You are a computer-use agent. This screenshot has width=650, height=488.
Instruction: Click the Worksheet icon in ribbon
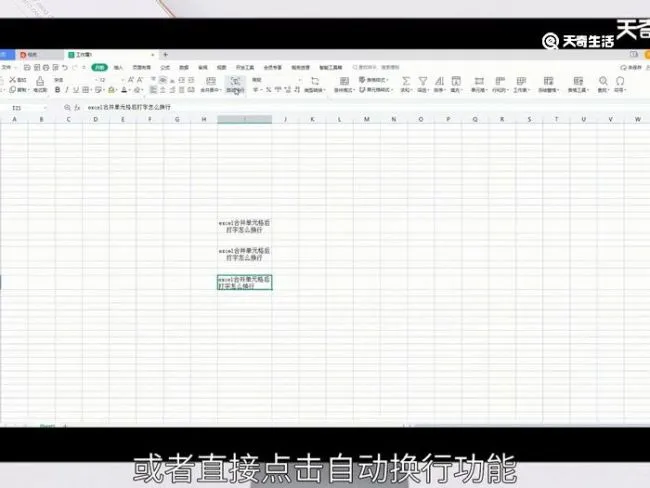pos(521,81)
